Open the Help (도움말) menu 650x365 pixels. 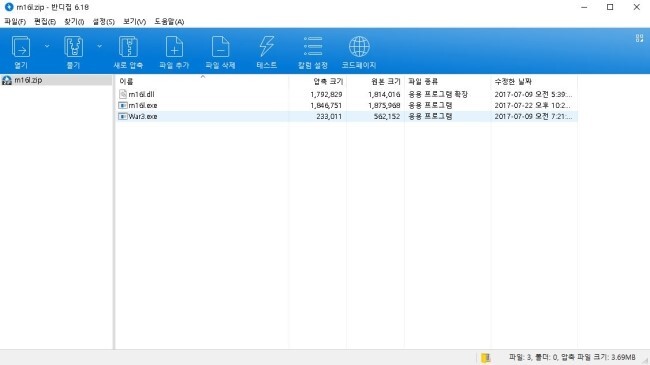[x=169, y=22]
